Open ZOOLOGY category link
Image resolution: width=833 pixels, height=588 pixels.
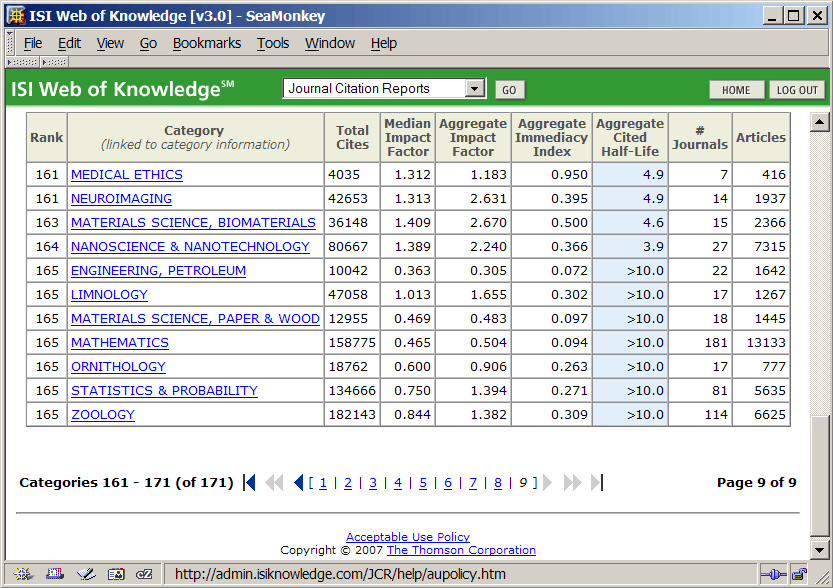coord(103,414)
